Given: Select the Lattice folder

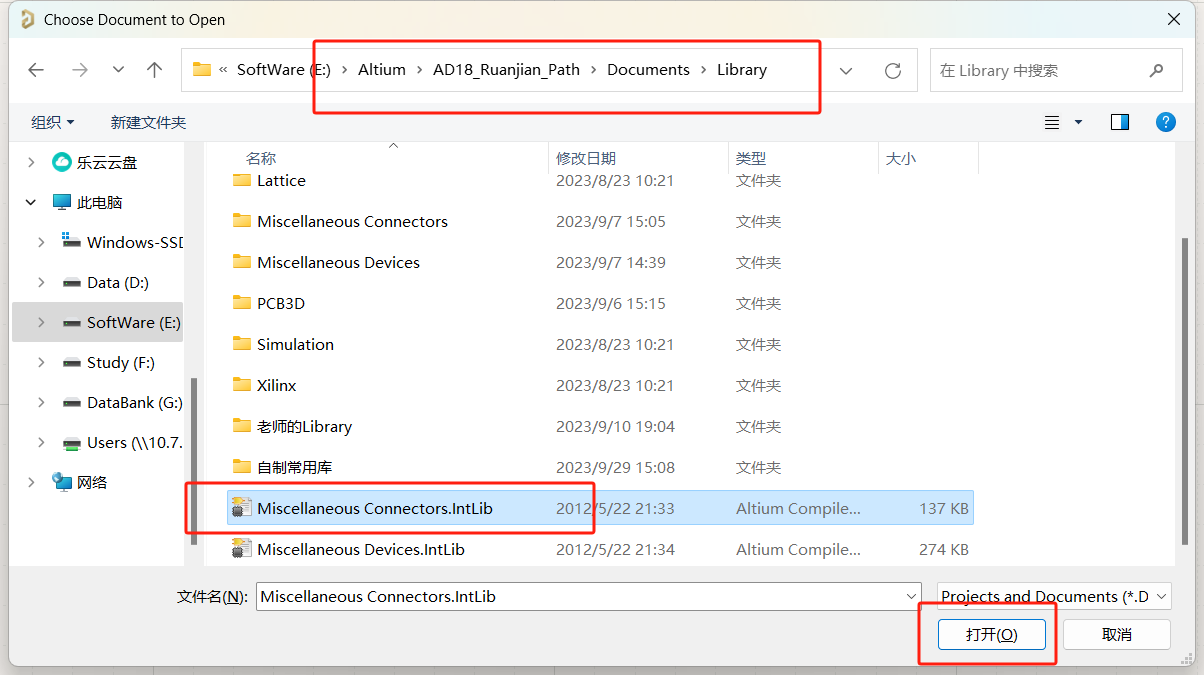Looking at the screenshot, I should 281,180.
